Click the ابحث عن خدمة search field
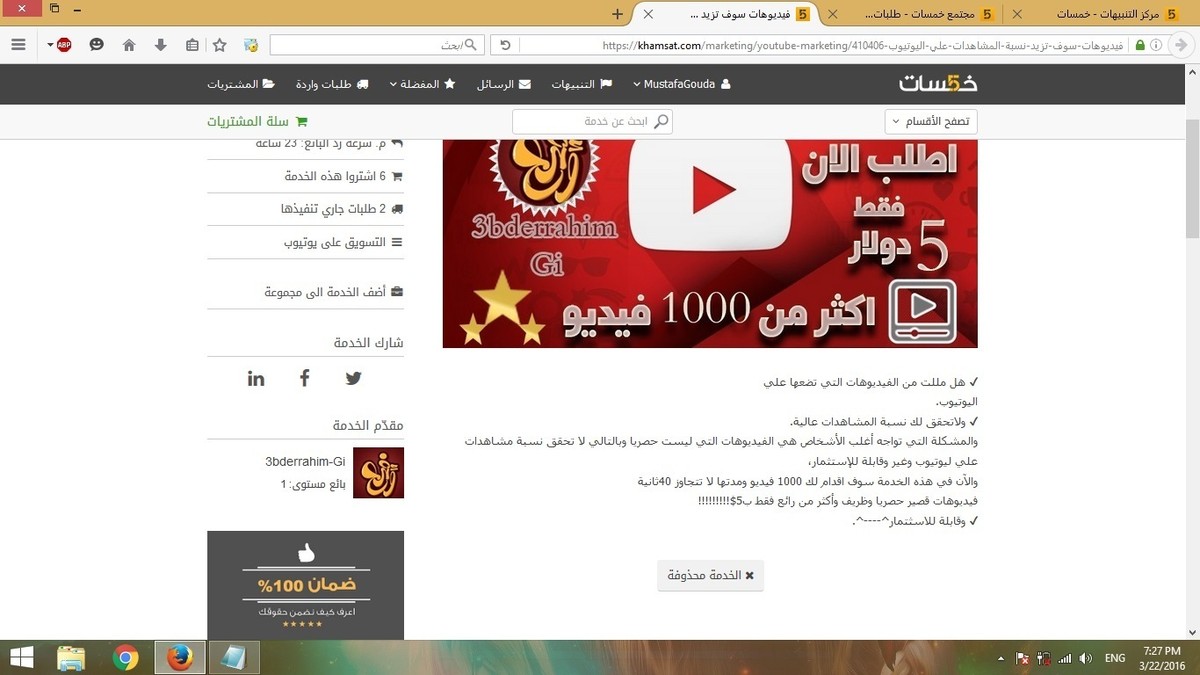The image size is (1200, 675). (592, 121)
